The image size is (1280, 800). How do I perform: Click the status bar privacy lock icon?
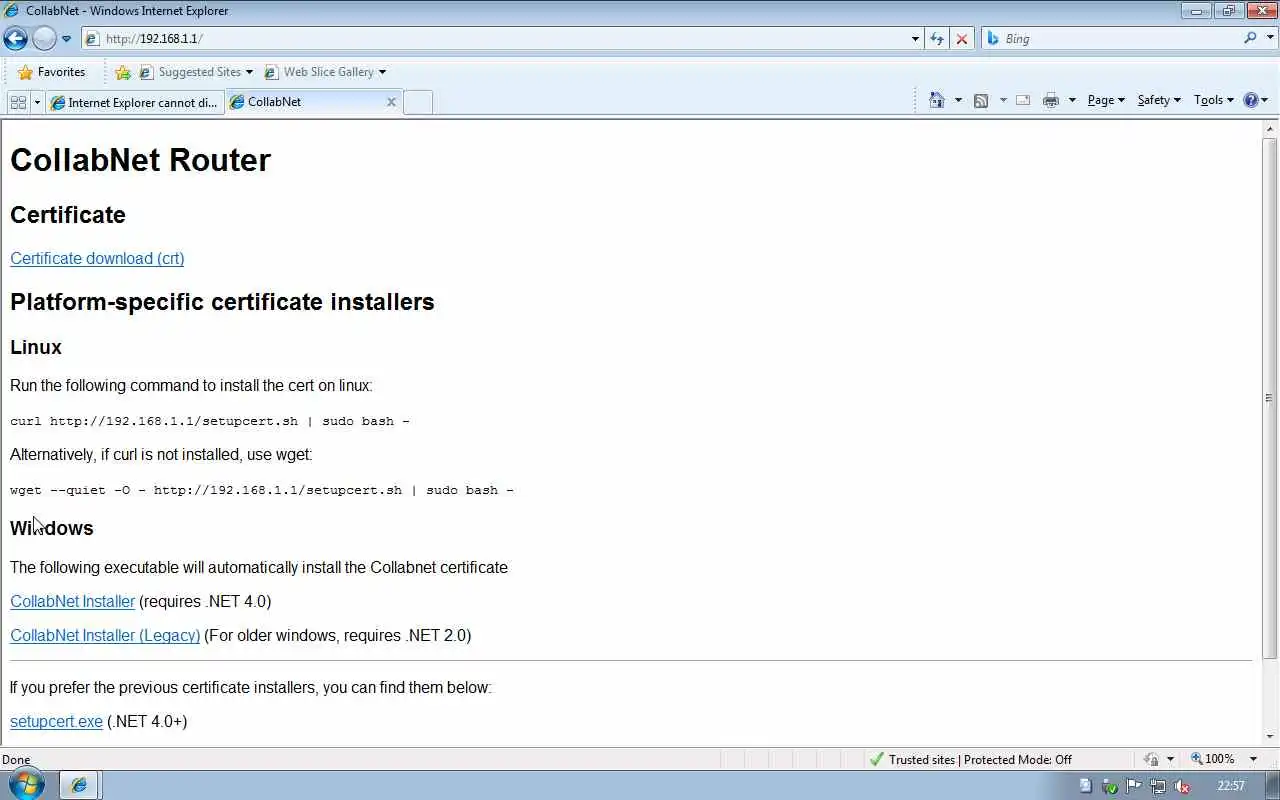[1152, 759]
